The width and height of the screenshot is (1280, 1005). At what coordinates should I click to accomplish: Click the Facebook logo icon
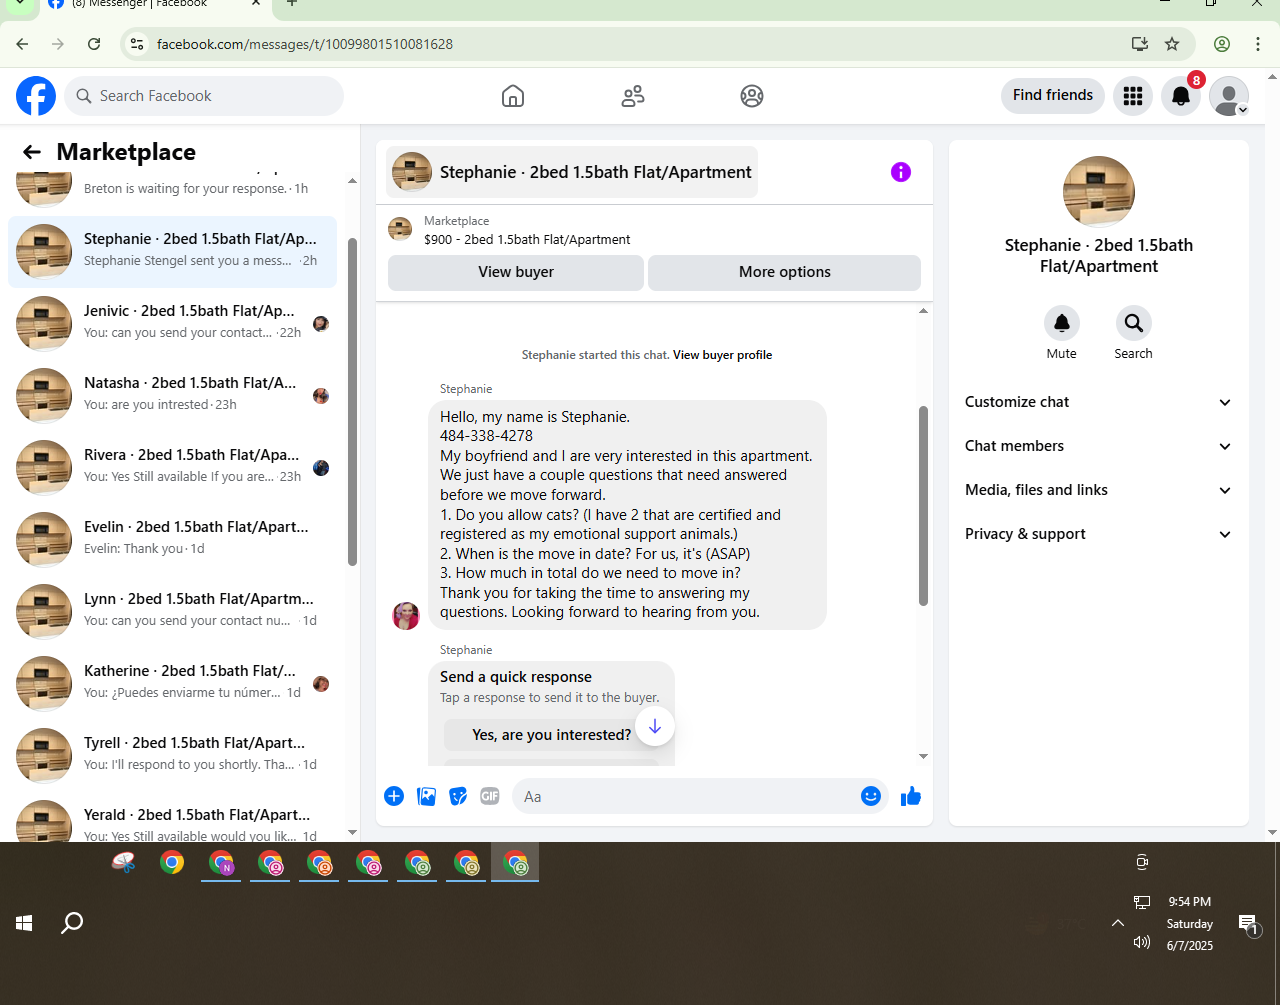click(36, 96)
